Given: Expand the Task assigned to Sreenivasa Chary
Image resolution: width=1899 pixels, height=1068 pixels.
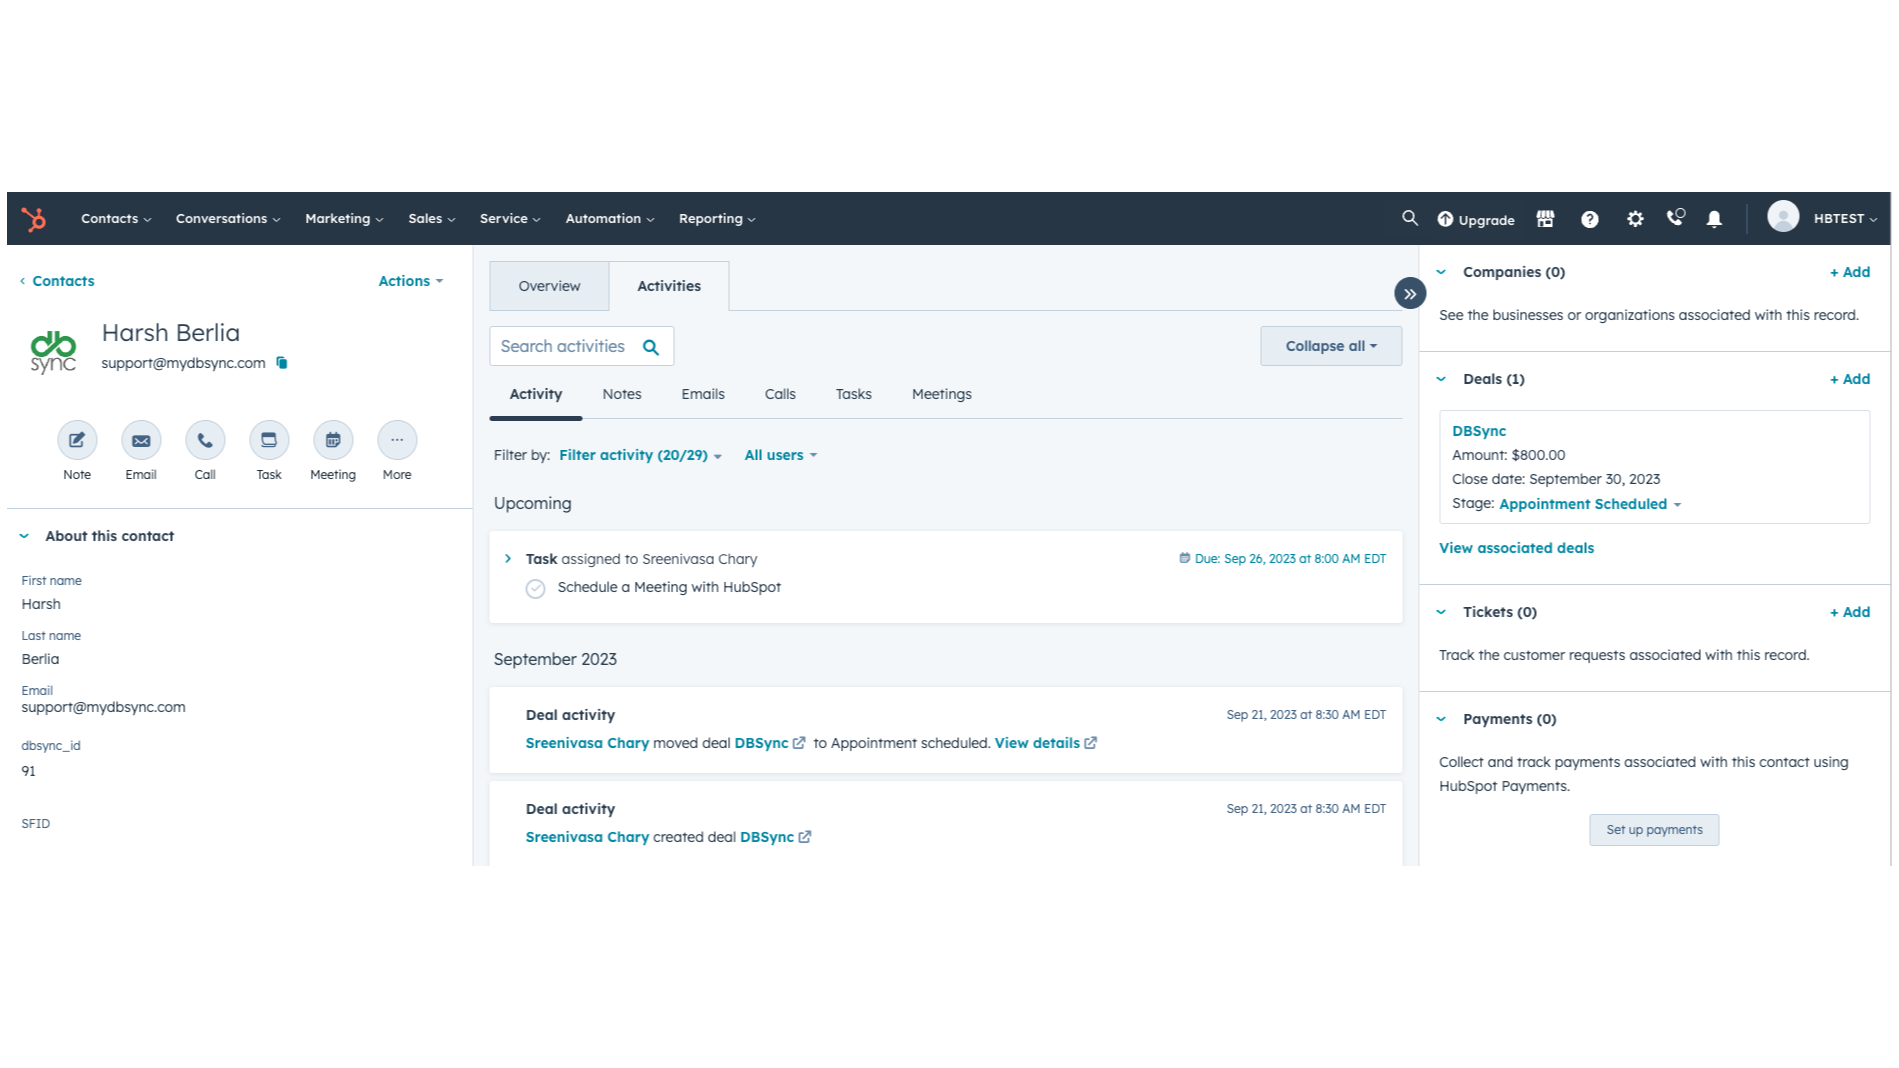Looking at the screenshot, I should coord(508,559).
